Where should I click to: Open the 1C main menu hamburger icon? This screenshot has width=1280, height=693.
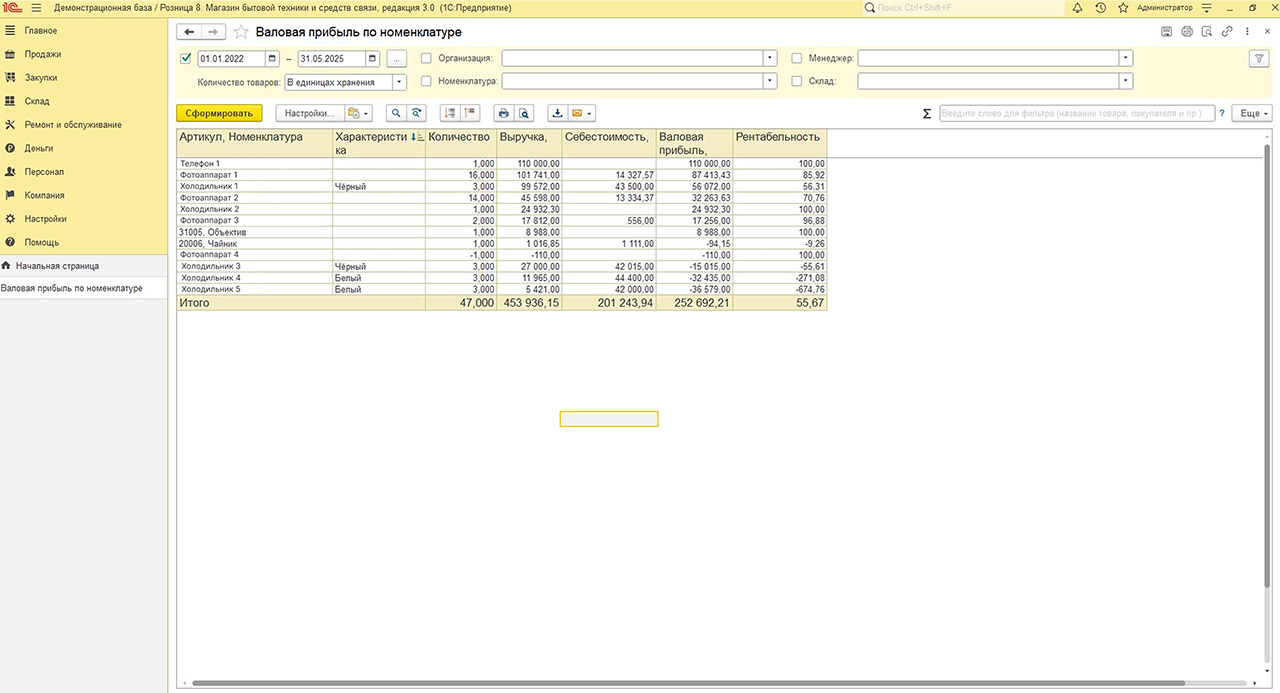tap(36, 7)
